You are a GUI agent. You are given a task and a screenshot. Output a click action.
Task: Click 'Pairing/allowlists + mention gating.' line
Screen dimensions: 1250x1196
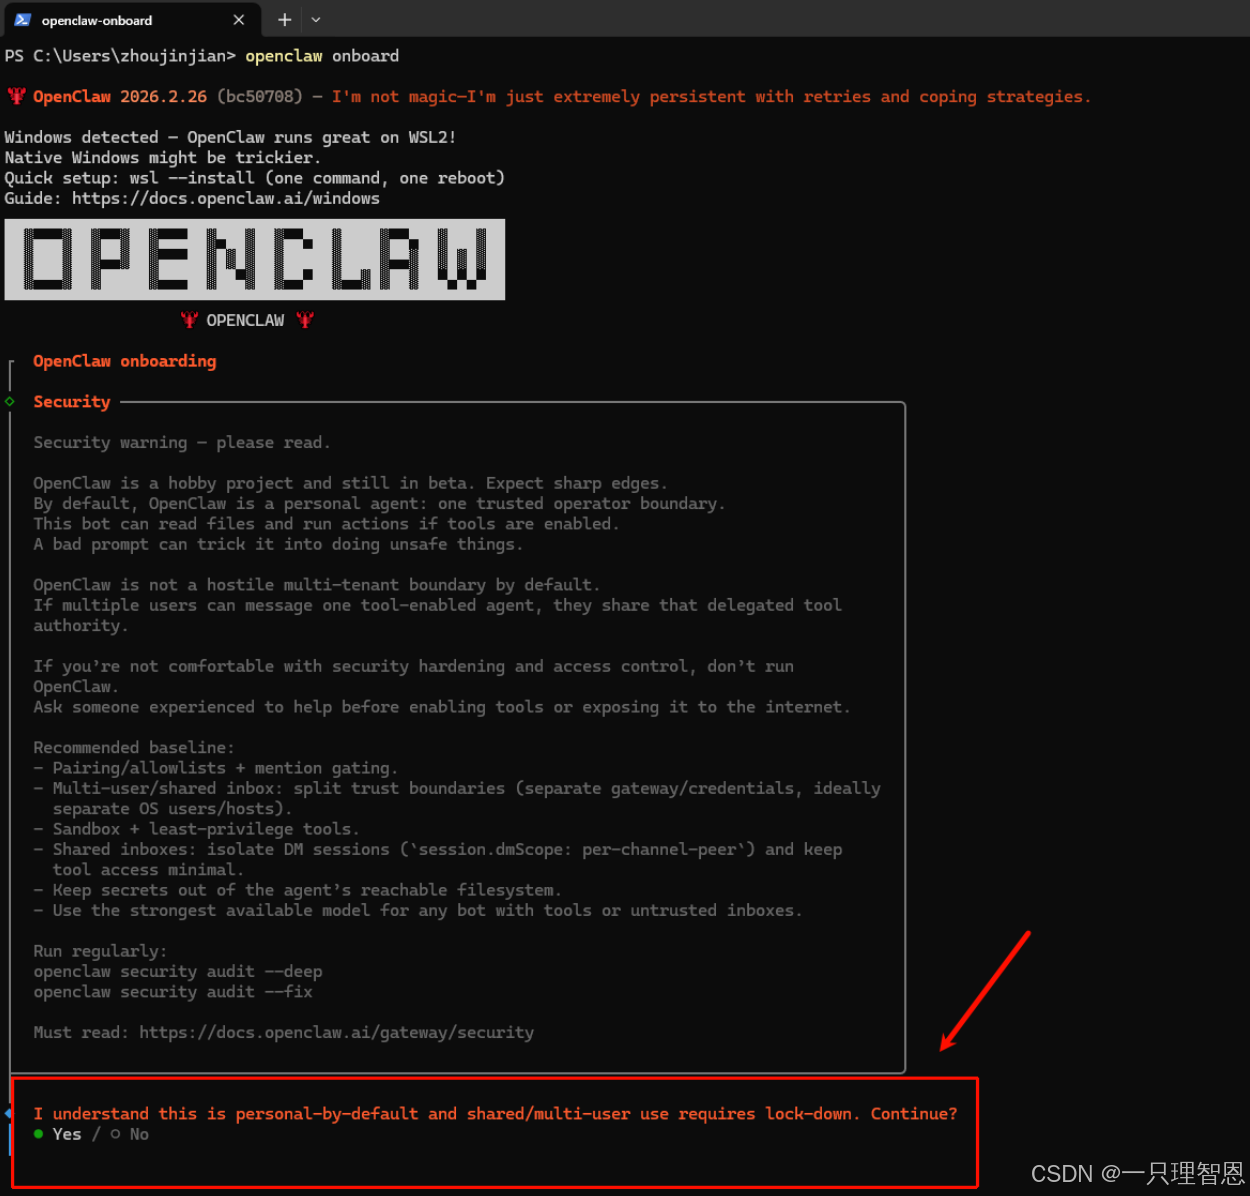tap(216, 768)
